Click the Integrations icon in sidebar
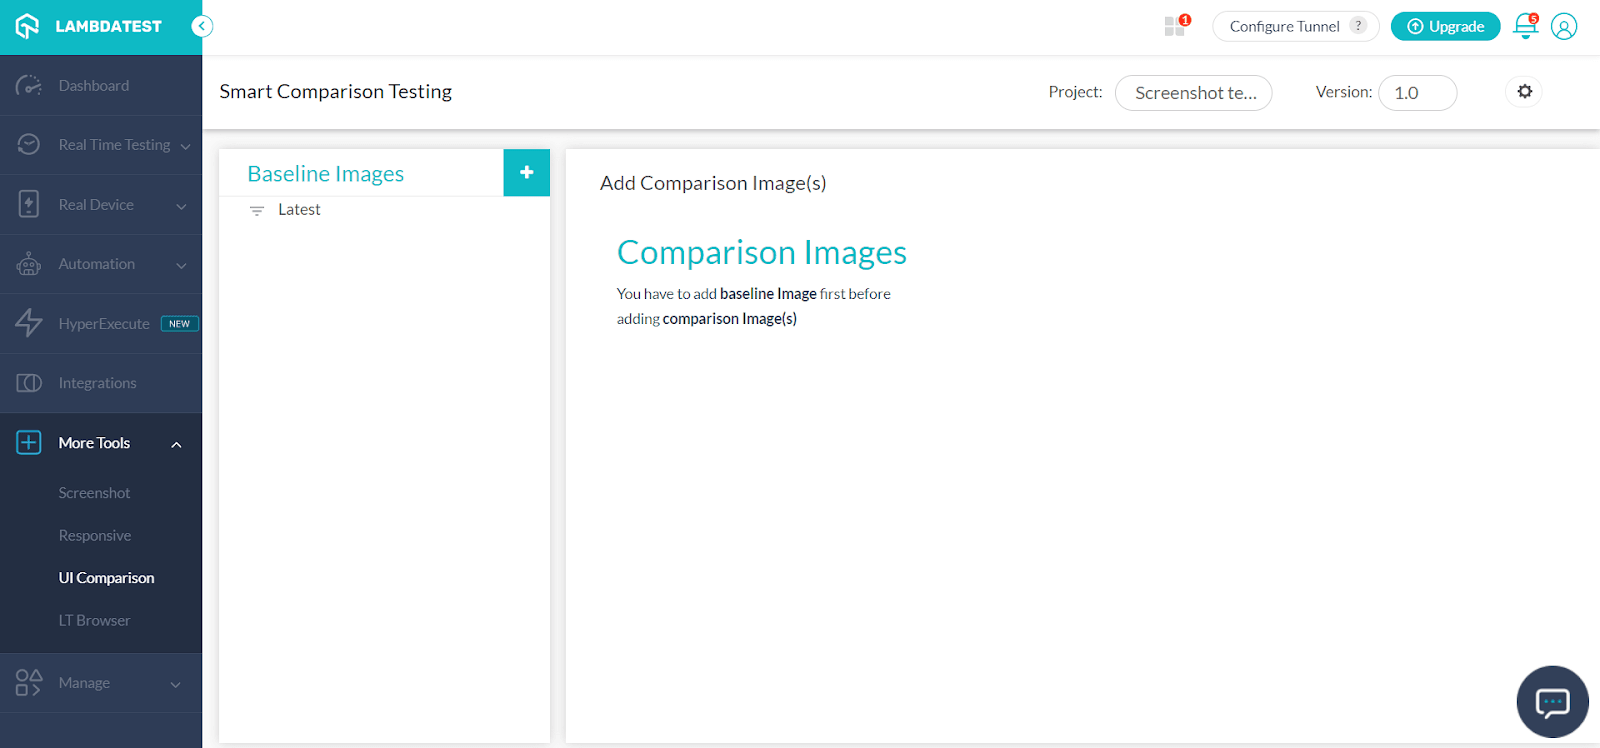 (x=29, y=383)
